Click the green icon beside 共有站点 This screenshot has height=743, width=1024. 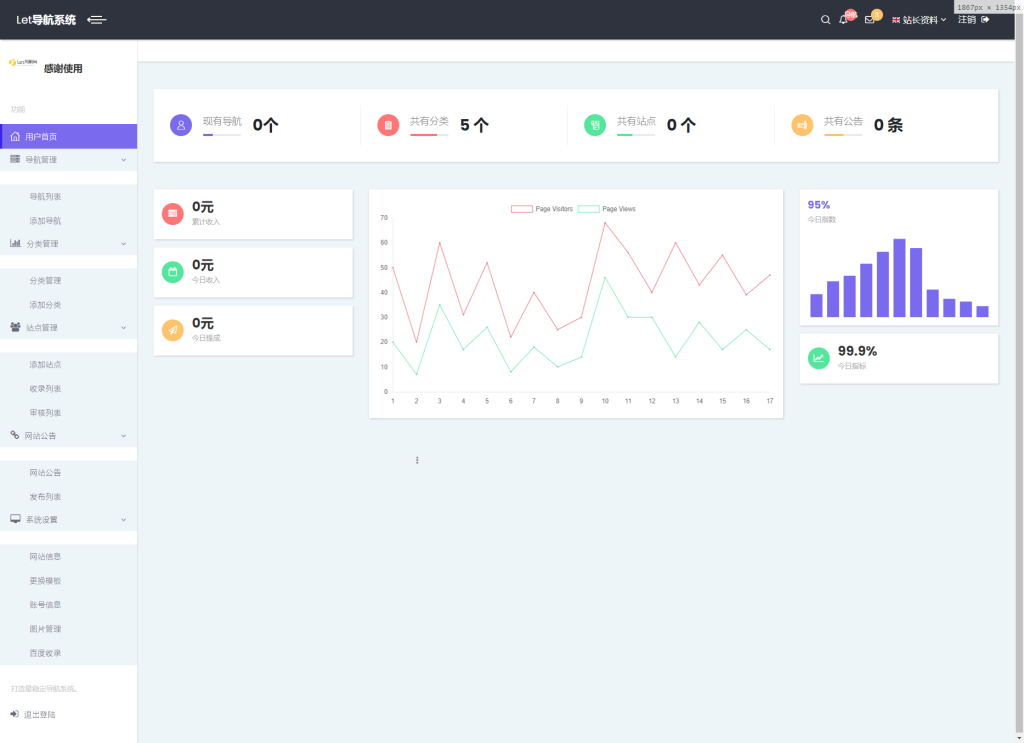pos(595,125)
